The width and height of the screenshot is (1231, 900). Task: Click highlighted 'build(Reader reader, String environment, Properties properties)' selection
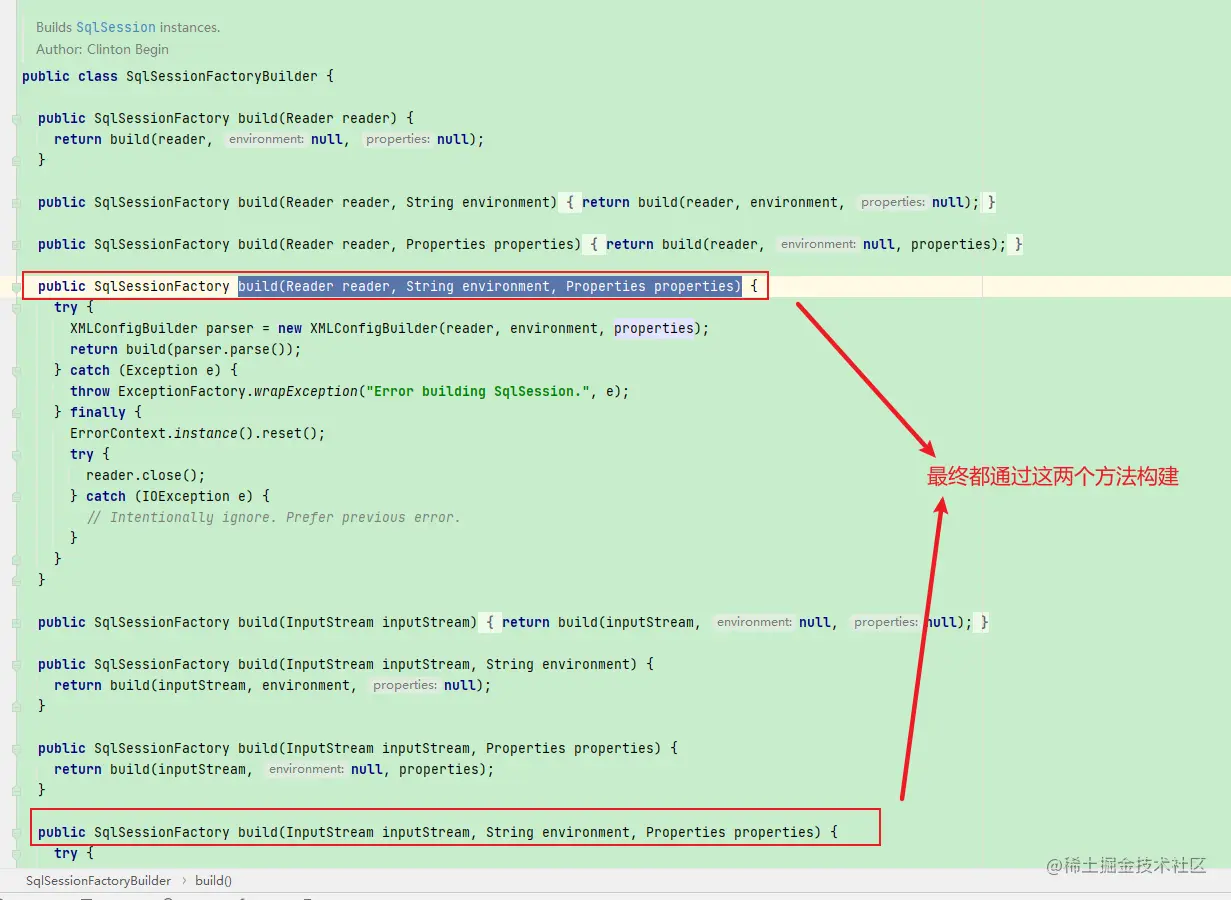[x=490, y=286]
